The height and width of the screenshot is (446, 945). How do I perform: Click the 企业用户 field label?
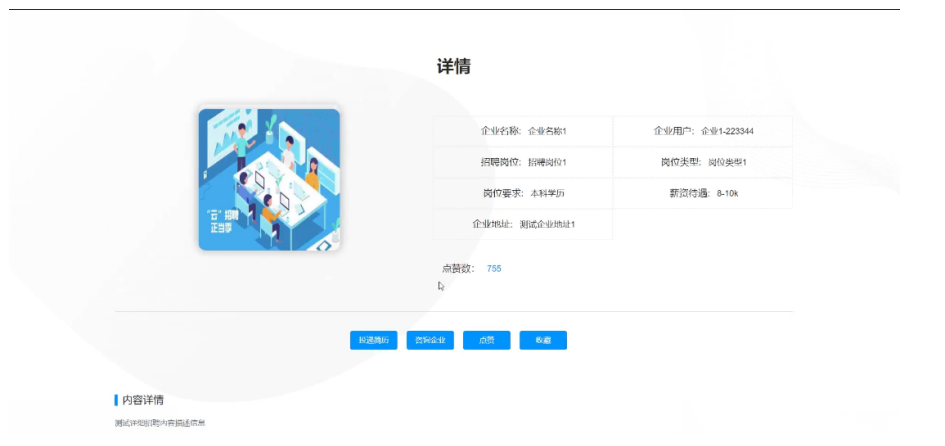click(674, 131)
